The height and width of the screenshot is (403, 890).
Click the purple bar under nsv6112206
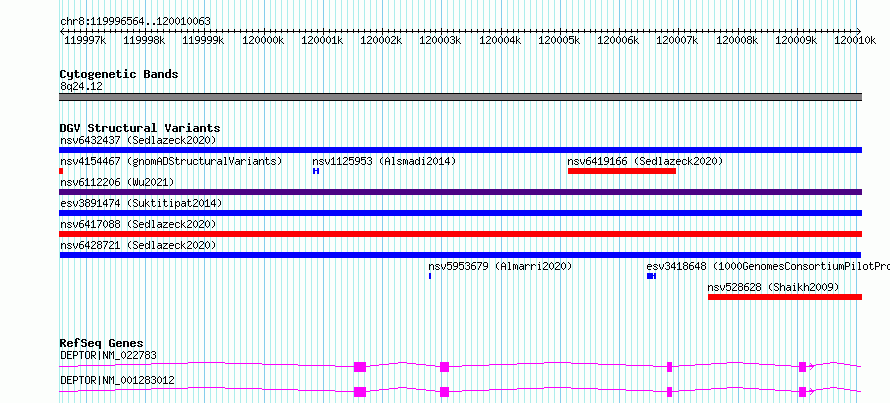461,192
